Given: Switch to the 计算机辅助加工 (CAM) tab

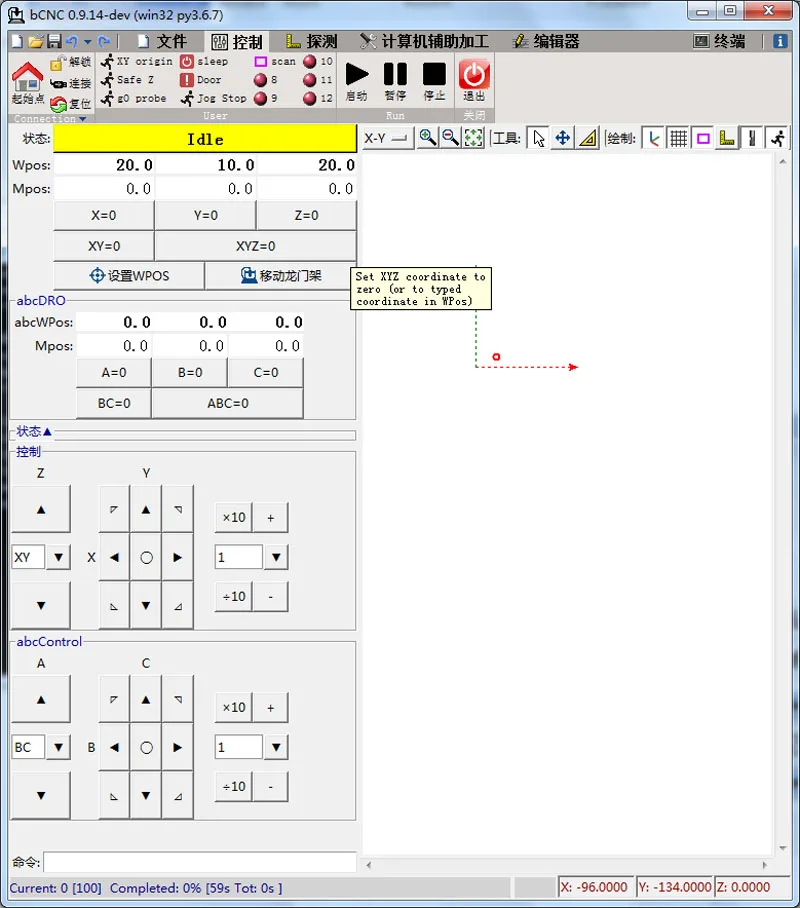Looking at the screenshot, I should coord(425,41).
